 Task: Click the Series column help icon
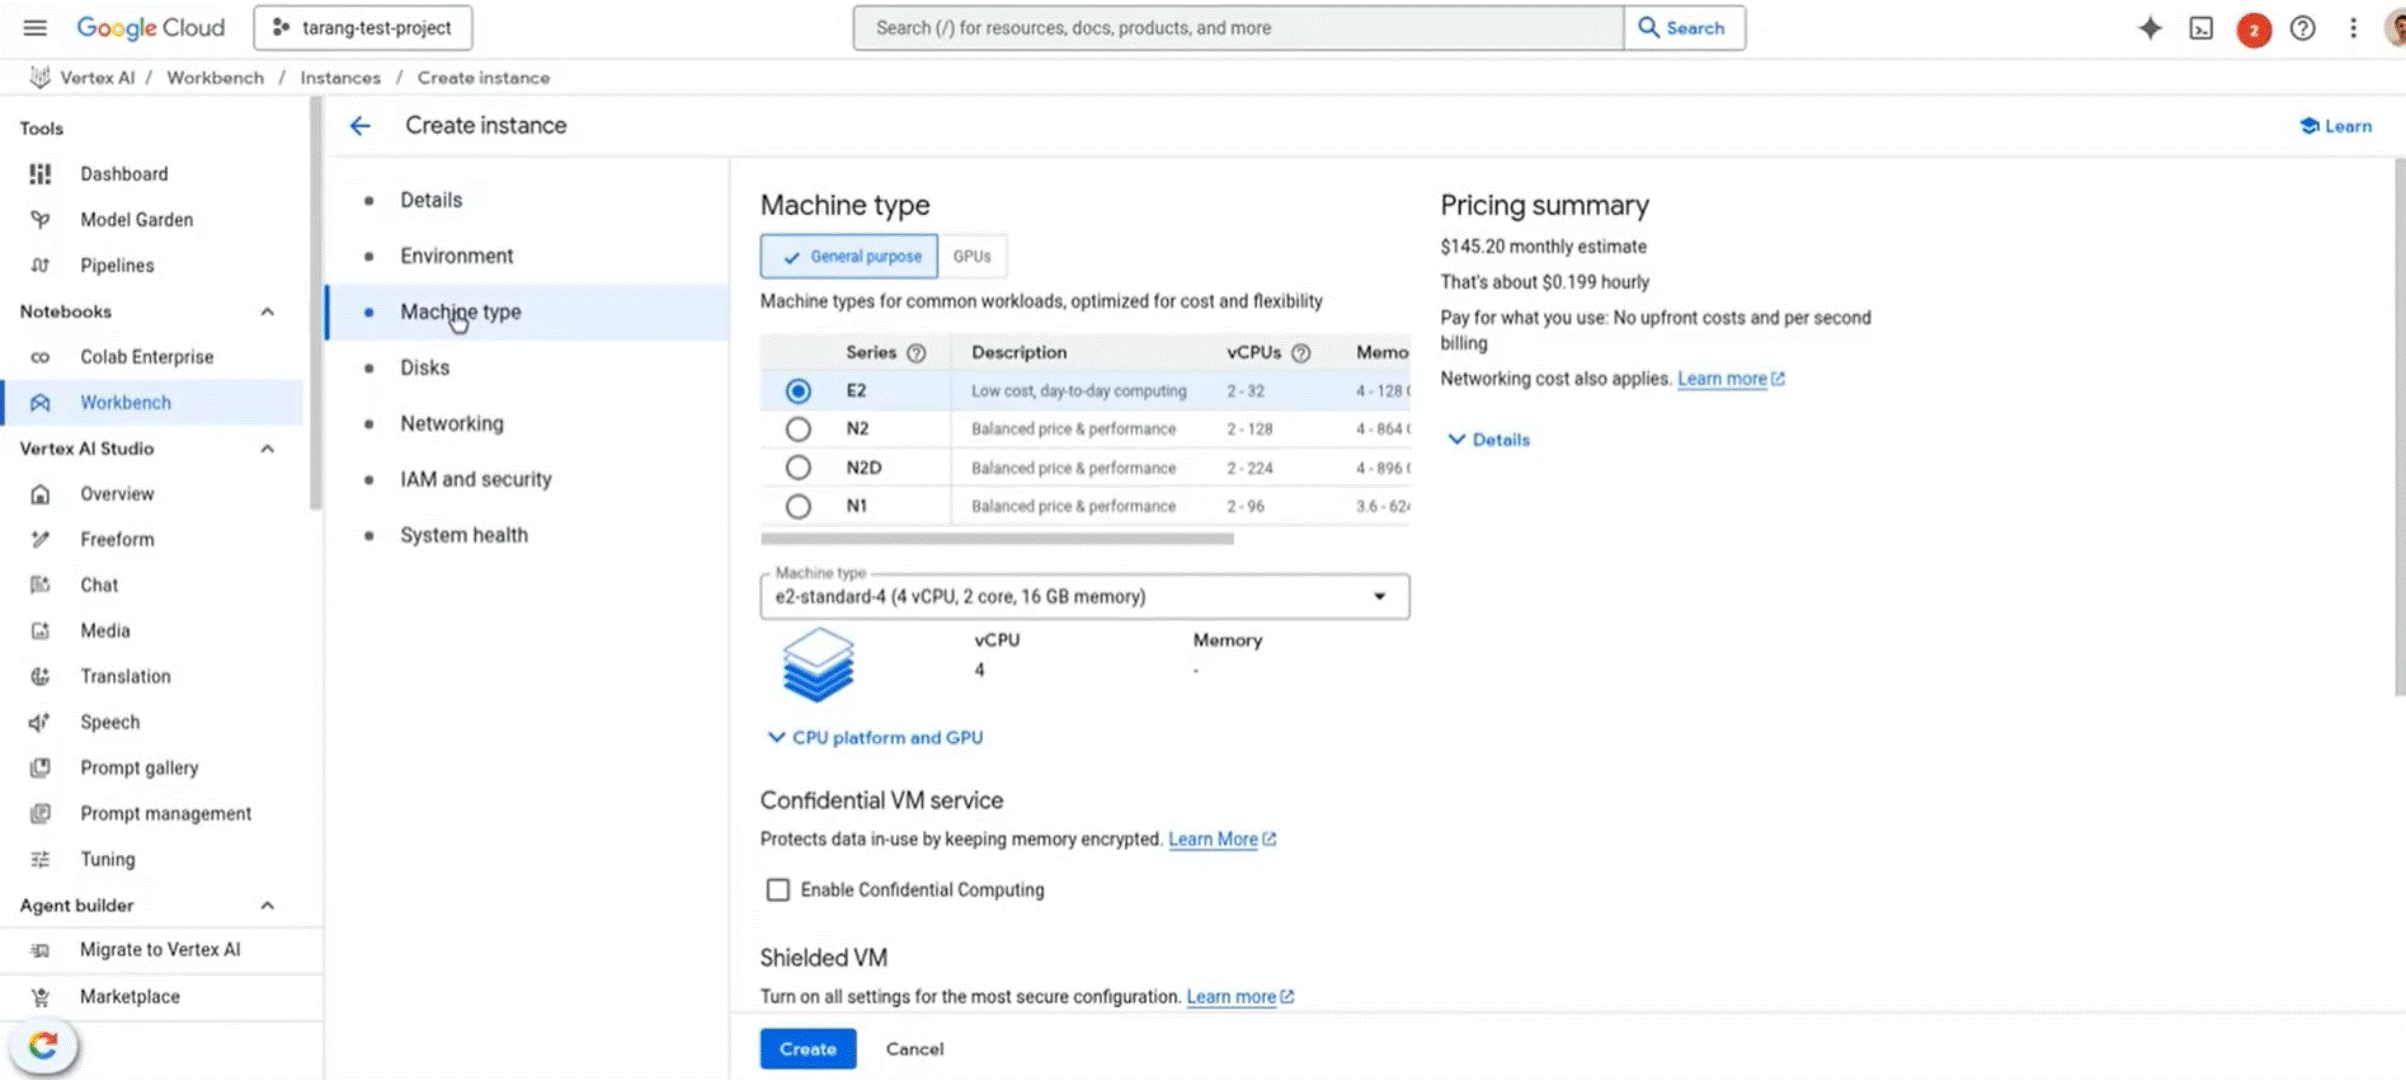(x=916, y=353)
